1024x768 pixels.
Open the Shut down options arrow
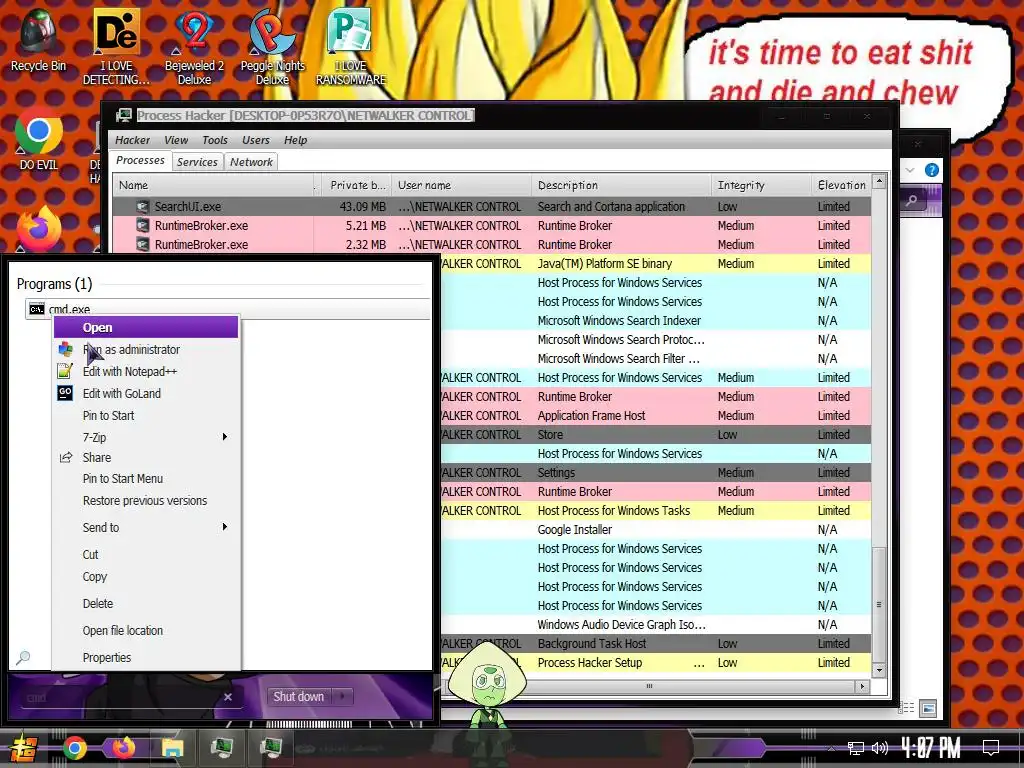coord(343,696)
